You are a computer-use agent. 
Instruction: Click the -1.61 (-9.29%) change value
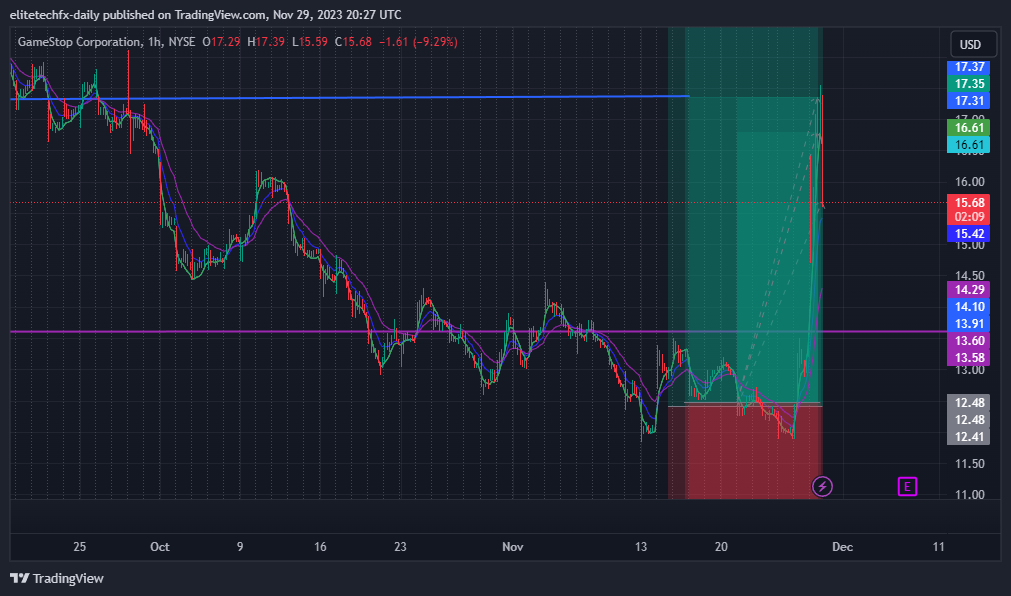(x=418, y=42)
